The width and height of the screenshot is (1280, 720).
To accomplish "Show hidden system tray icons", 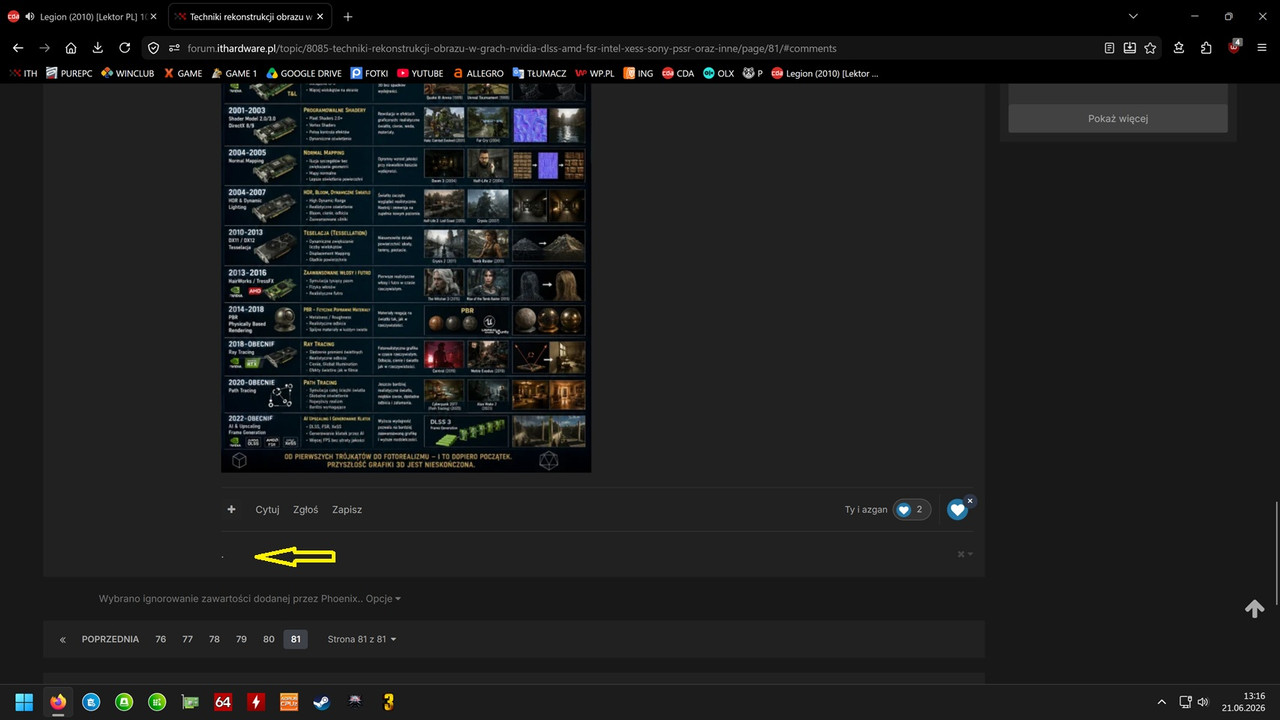I will [1161, 702].
